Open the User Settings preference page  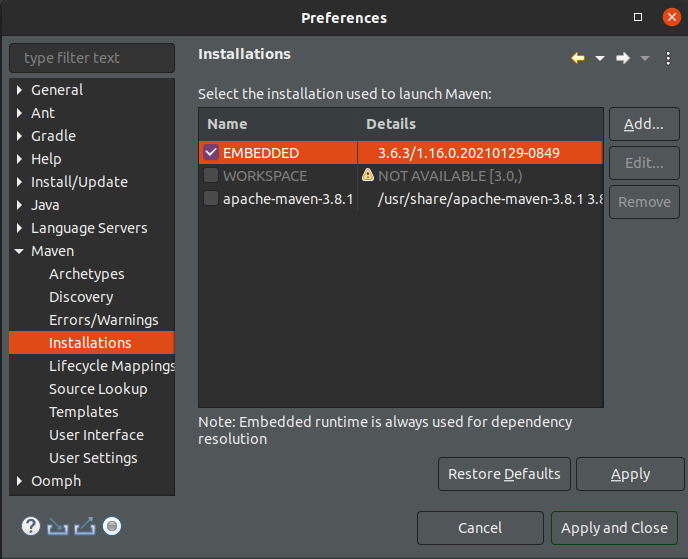(93, 458)
